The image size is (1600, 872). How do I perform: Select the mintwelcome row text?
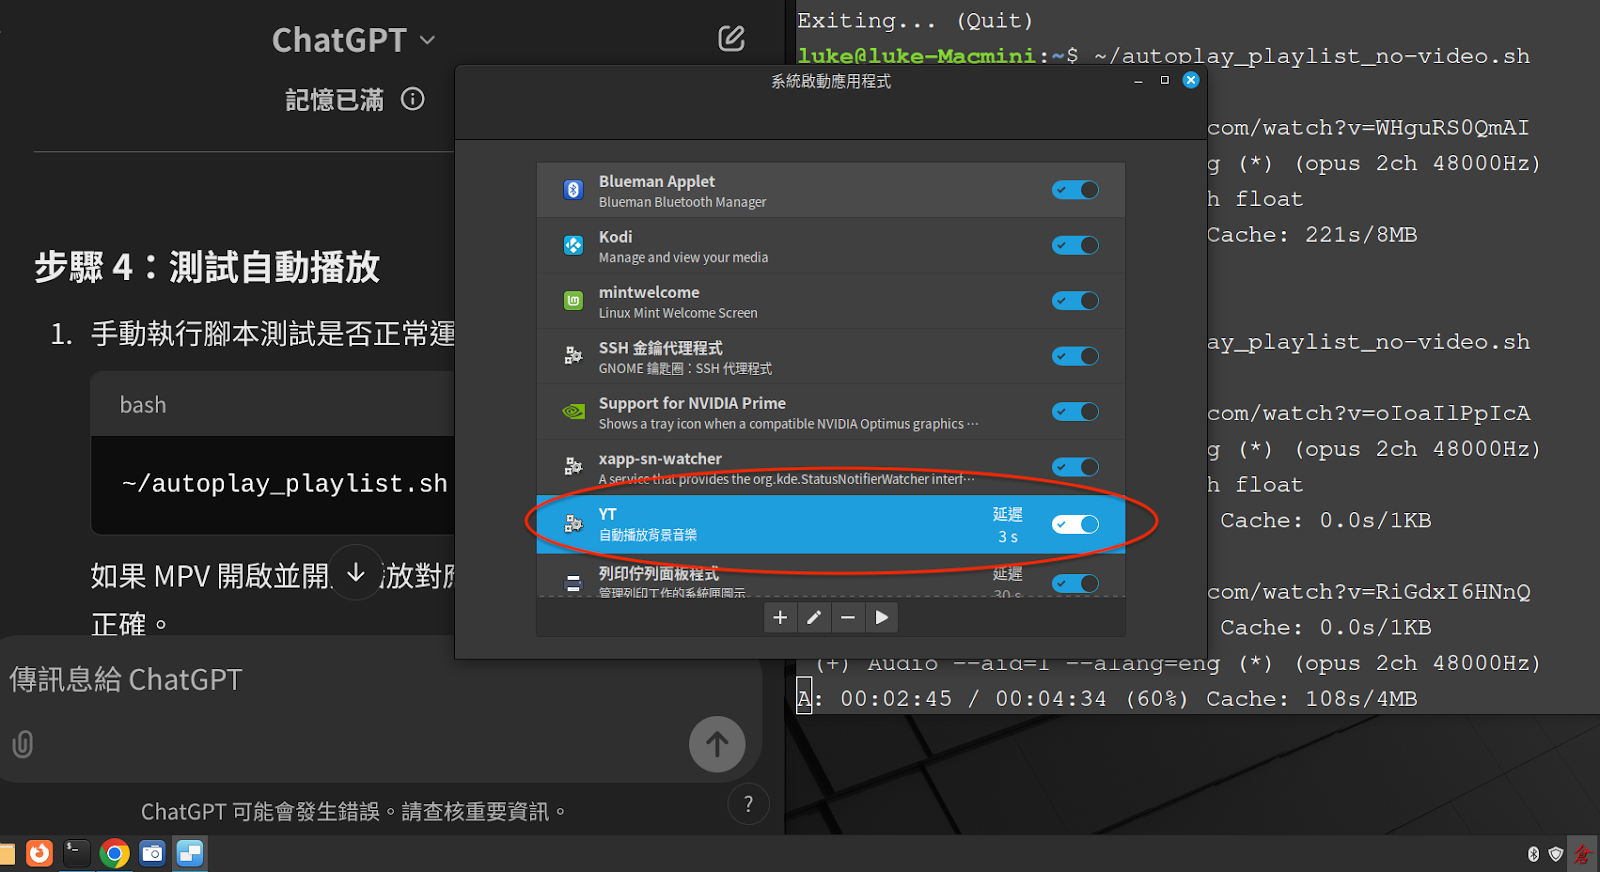(x=678, y=302)
